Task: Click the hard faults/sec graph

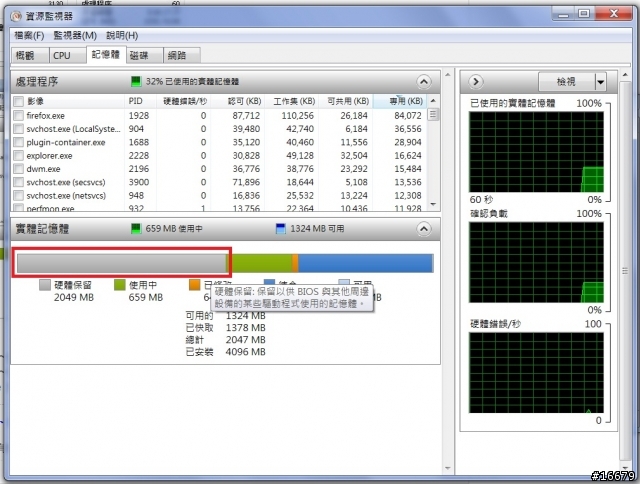Action: pyautogui.click(x=536, y=373)
